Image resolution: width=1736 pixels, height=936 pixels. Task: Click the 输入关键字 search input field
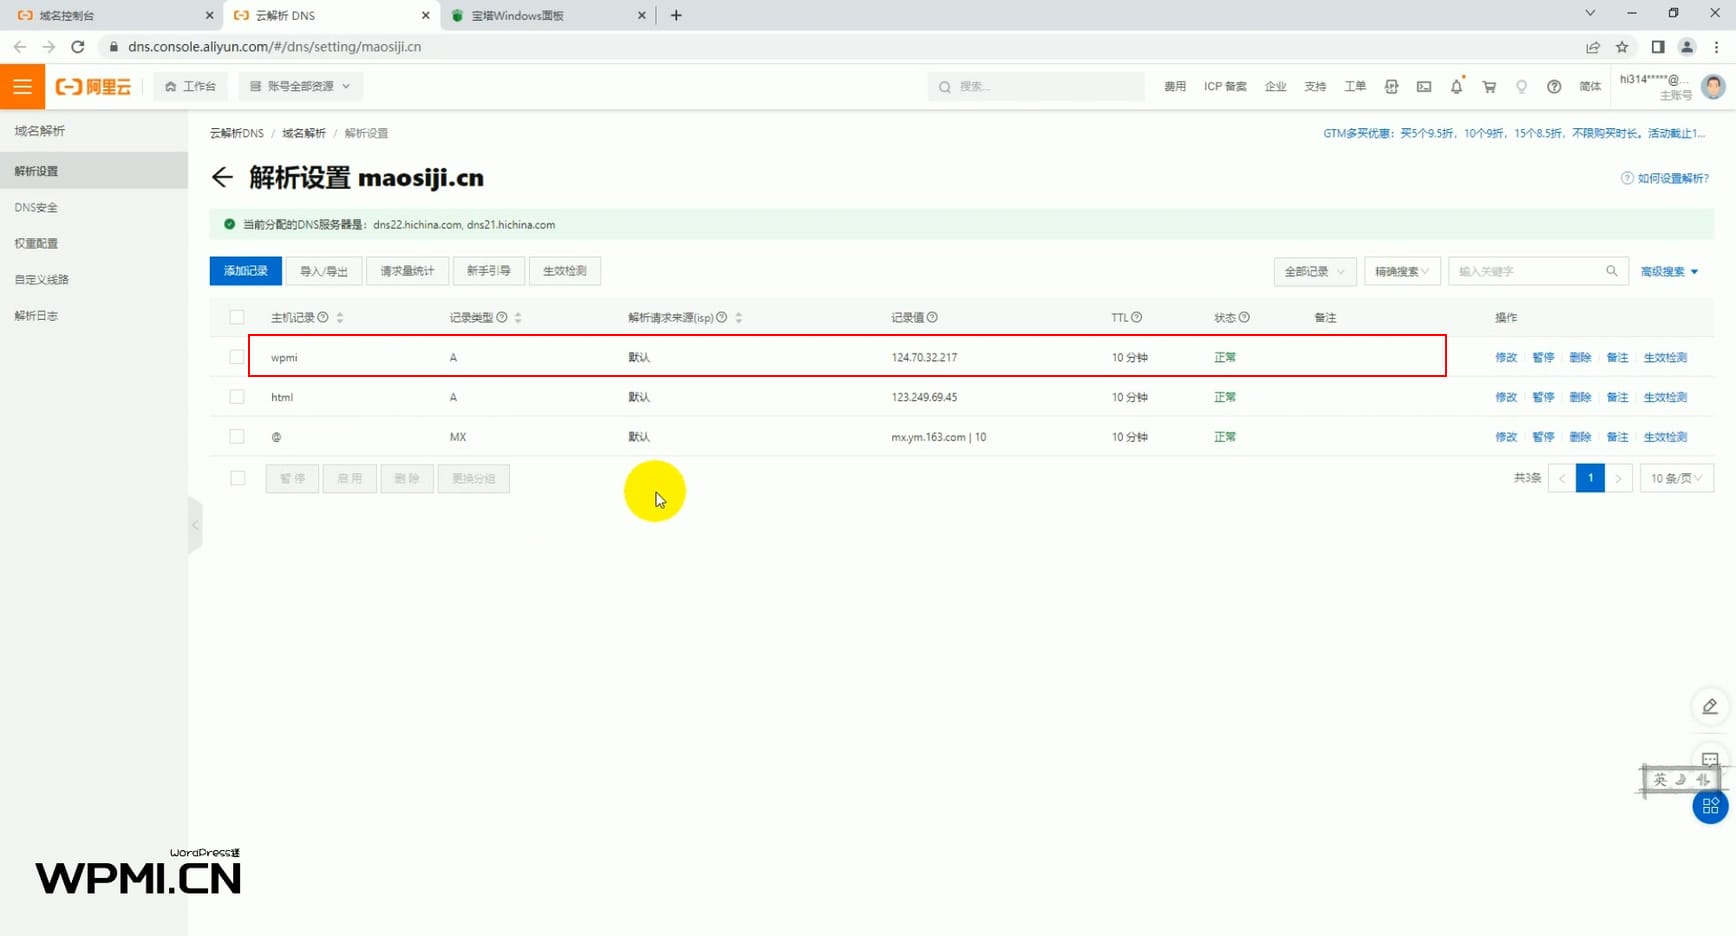1525,271
